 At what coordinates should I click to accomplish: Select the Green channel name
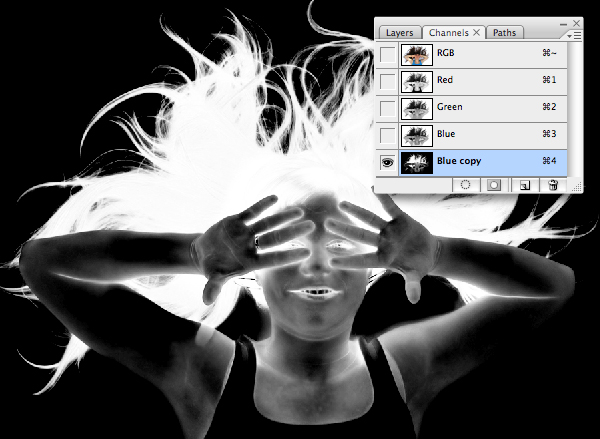(x=450, y=107)
